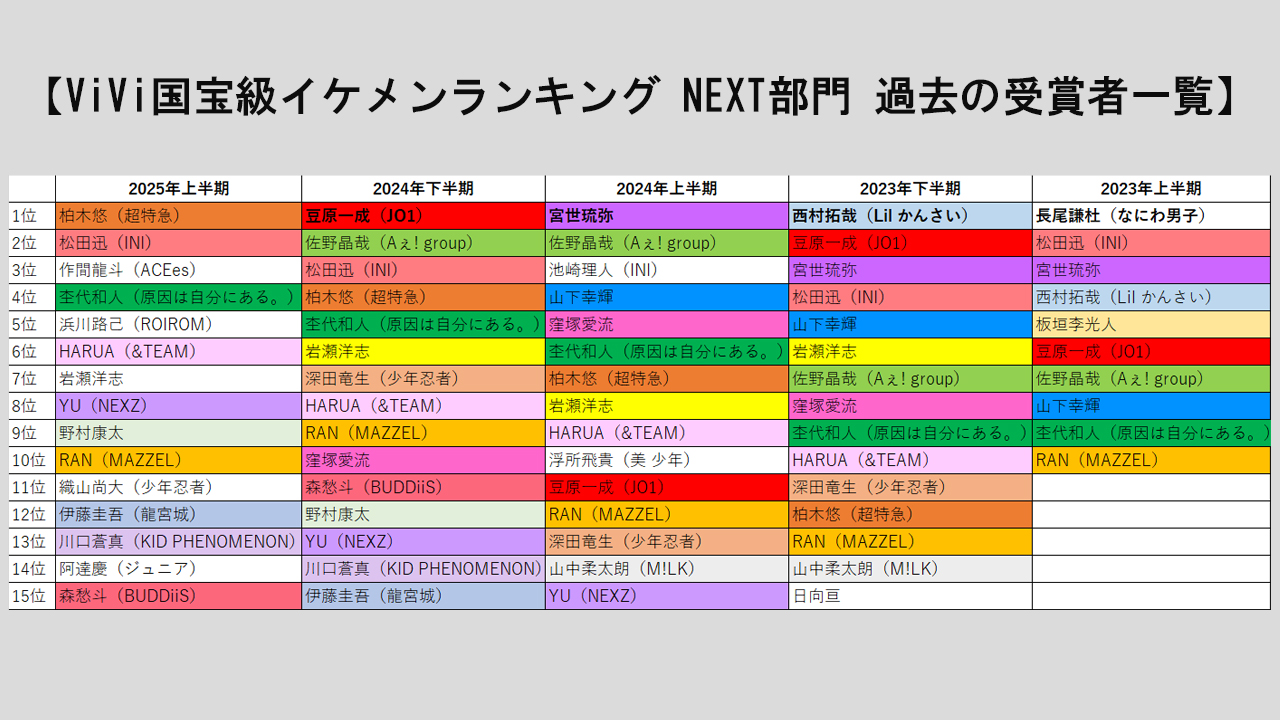1280x720 pixels.
Task: Click 松田迅（INI）in 2023年上半期 column
Action: [x=1151, y=243]
